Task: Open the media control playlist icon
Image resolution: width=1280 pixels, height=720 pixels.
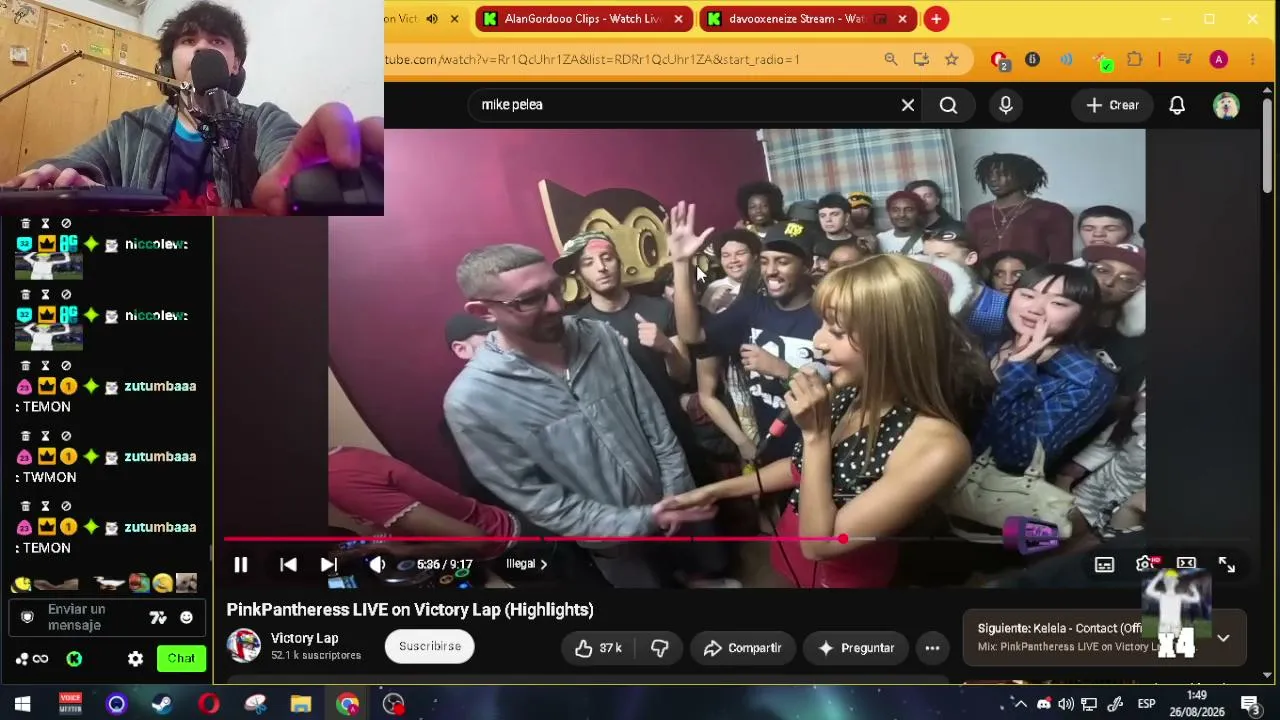Action: (1185, 60)
